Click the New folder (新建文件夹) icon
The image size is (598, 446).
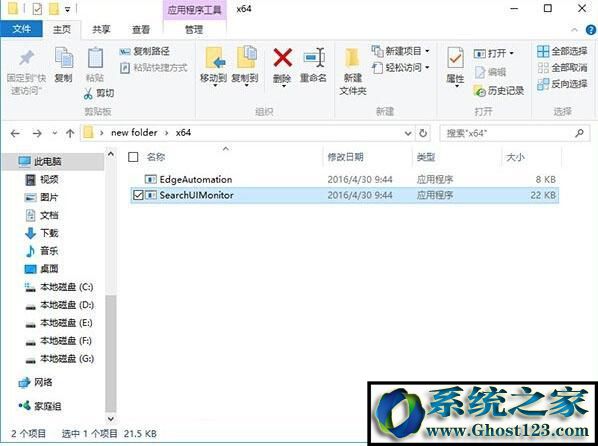tap(352, 58)
